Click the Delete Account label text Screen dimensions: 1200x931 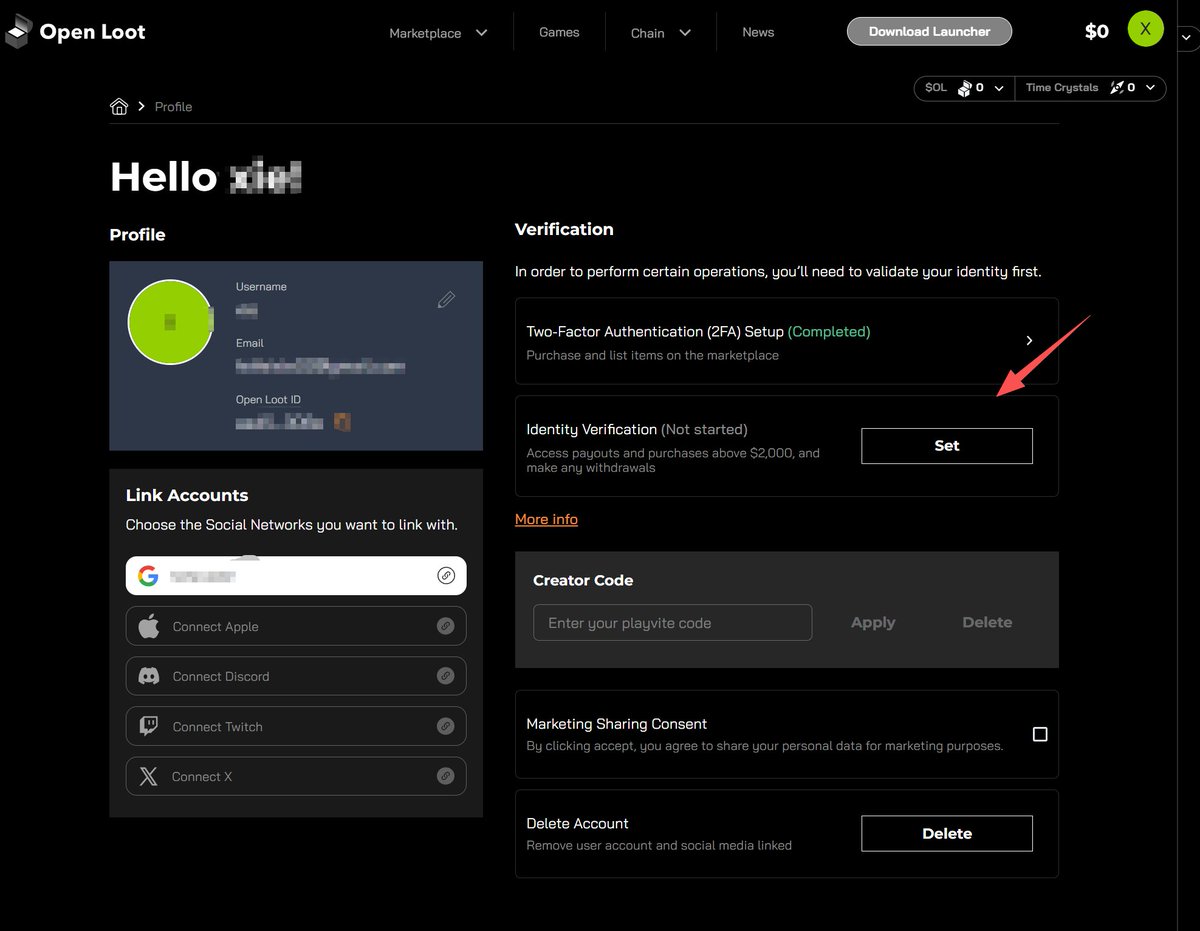coord(578,824)
